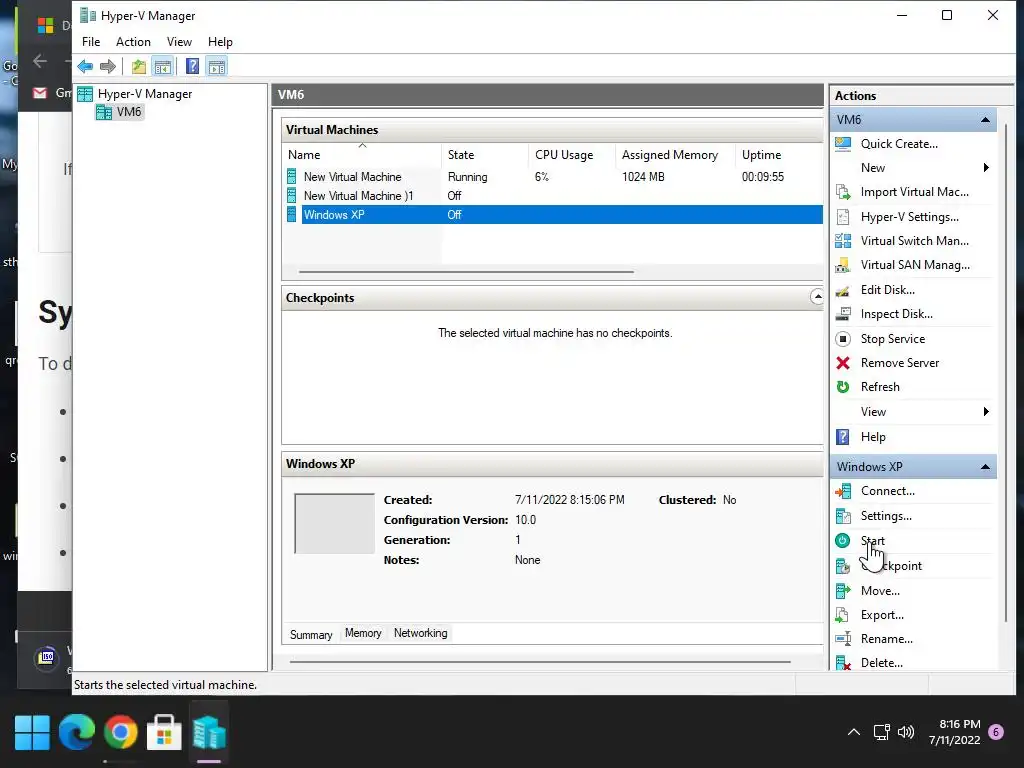The height and width of the screenshot is (768, 1024).
Task: Sort by Uptime column header
Action: pos(778,155)
